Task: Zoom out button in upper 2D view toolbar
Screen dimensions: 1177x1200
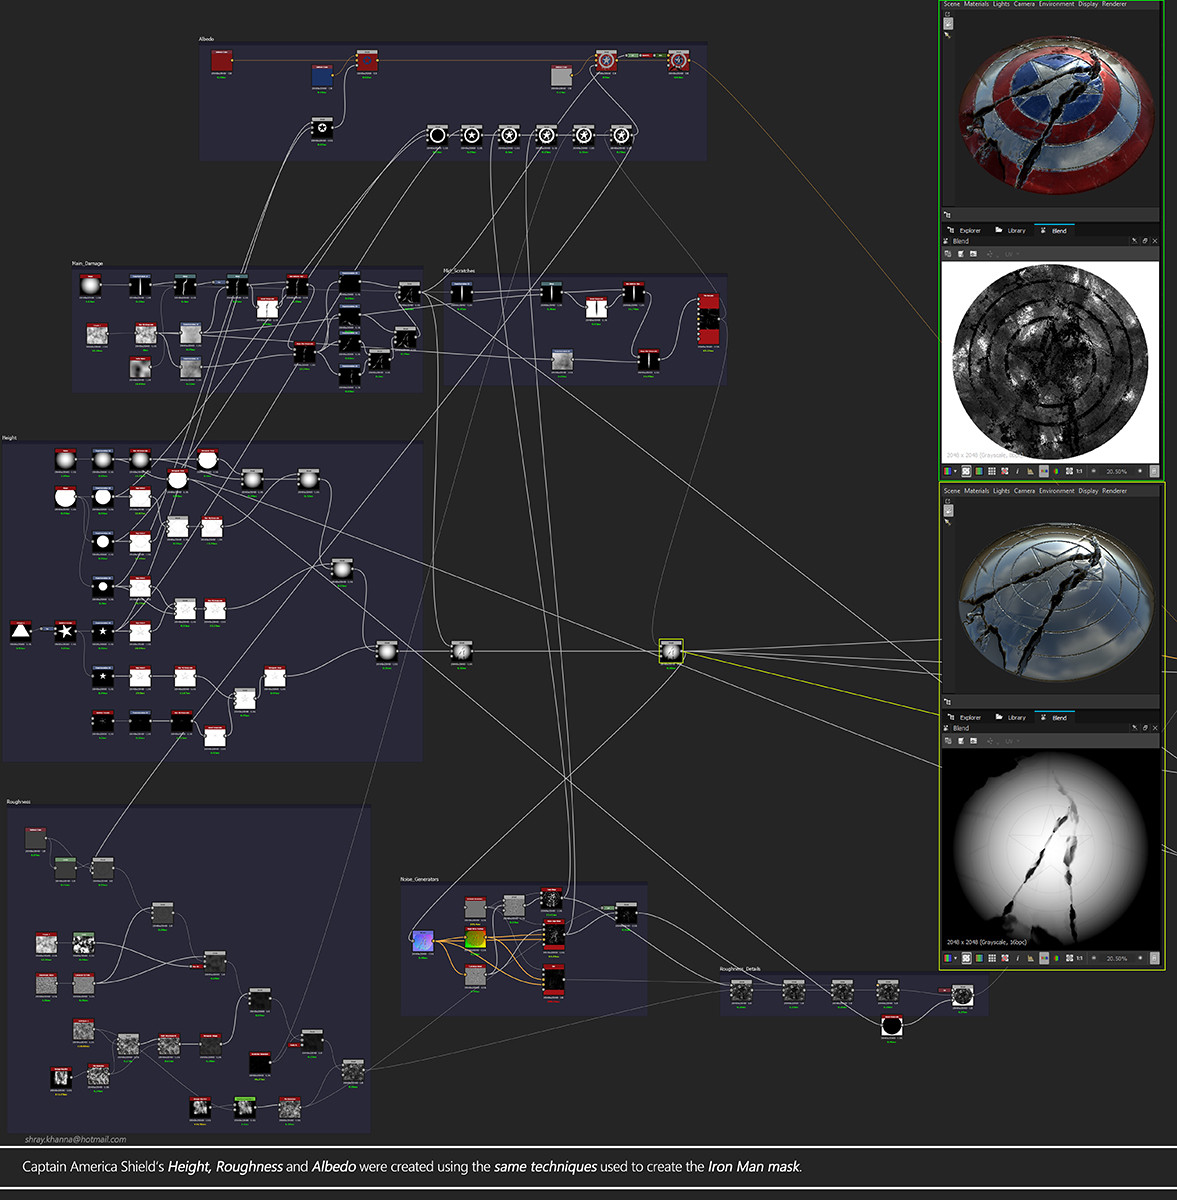Action: click(1093, 471)
